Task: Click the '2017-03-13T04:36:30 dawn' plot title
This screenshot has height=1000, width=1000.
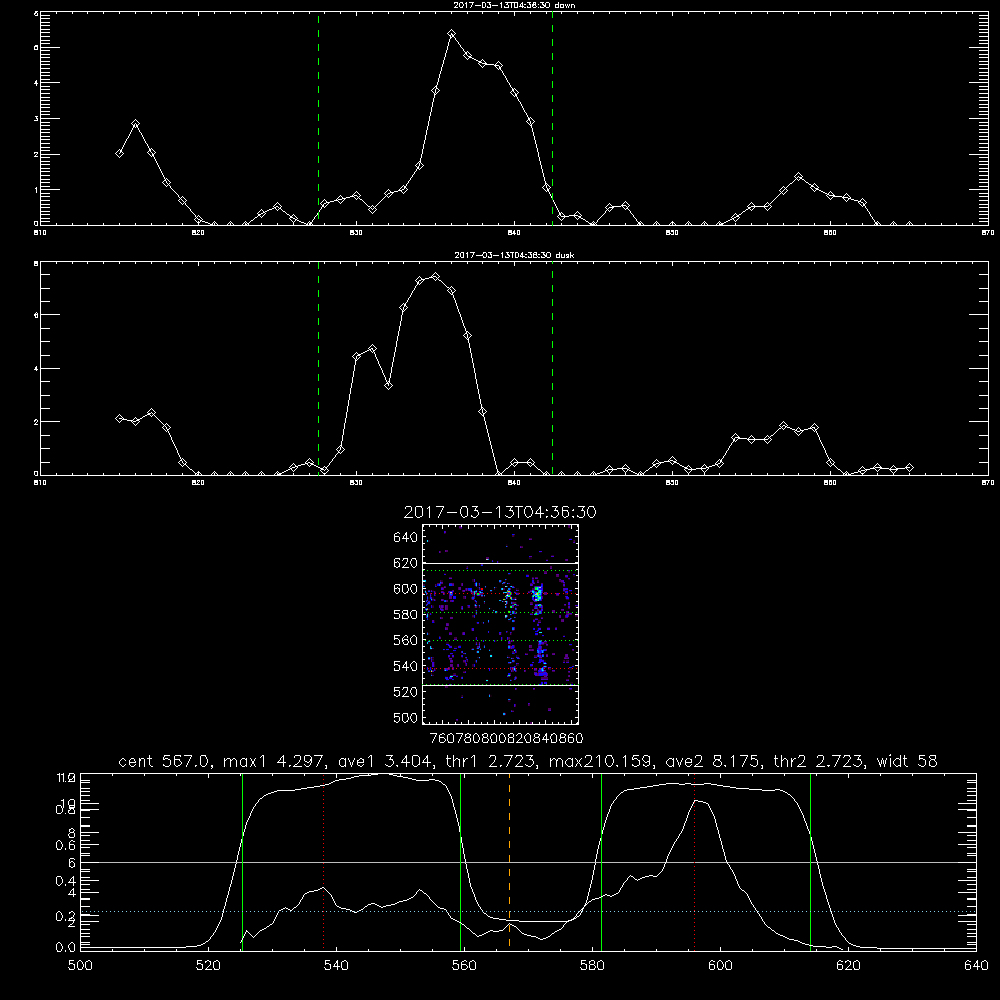Action: [514, 5]
